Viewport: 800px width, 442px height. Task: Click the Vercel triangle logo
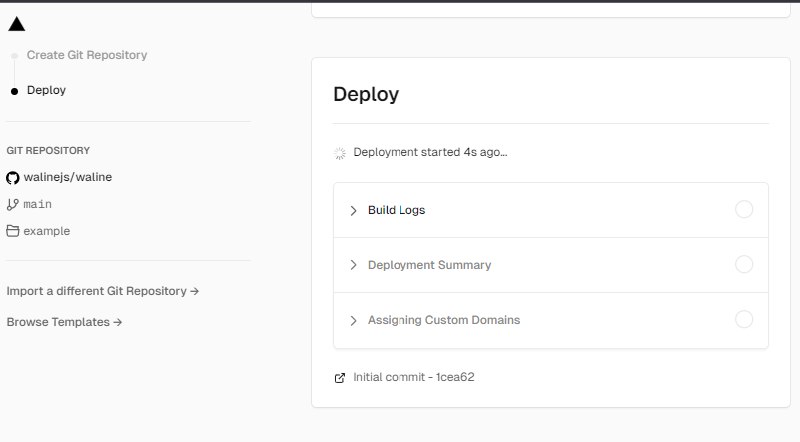coord(16,25)
